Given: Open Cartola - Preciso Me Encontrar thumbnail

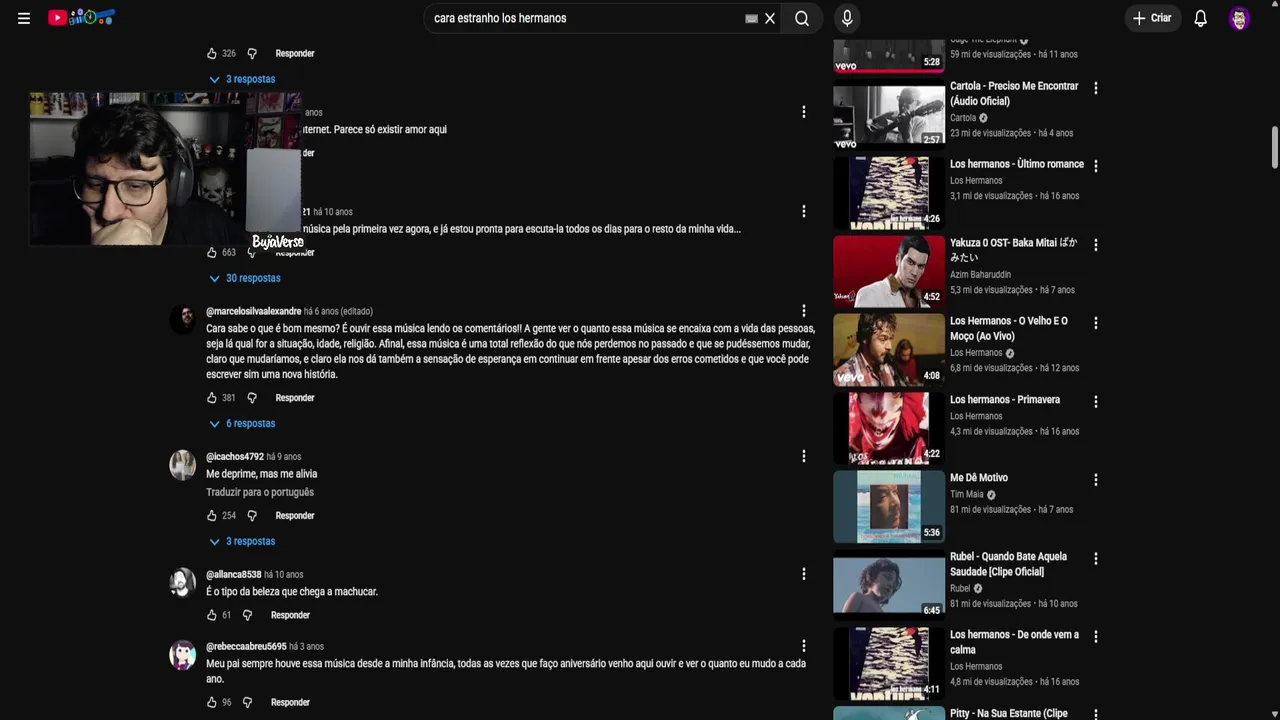Looking at the screenshot, I should pos(889,116).
